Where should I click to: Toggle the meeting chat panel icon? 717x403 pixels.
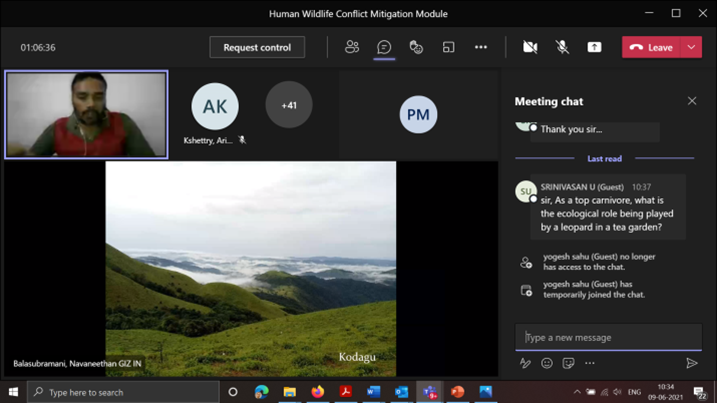(x=384, y=47)
